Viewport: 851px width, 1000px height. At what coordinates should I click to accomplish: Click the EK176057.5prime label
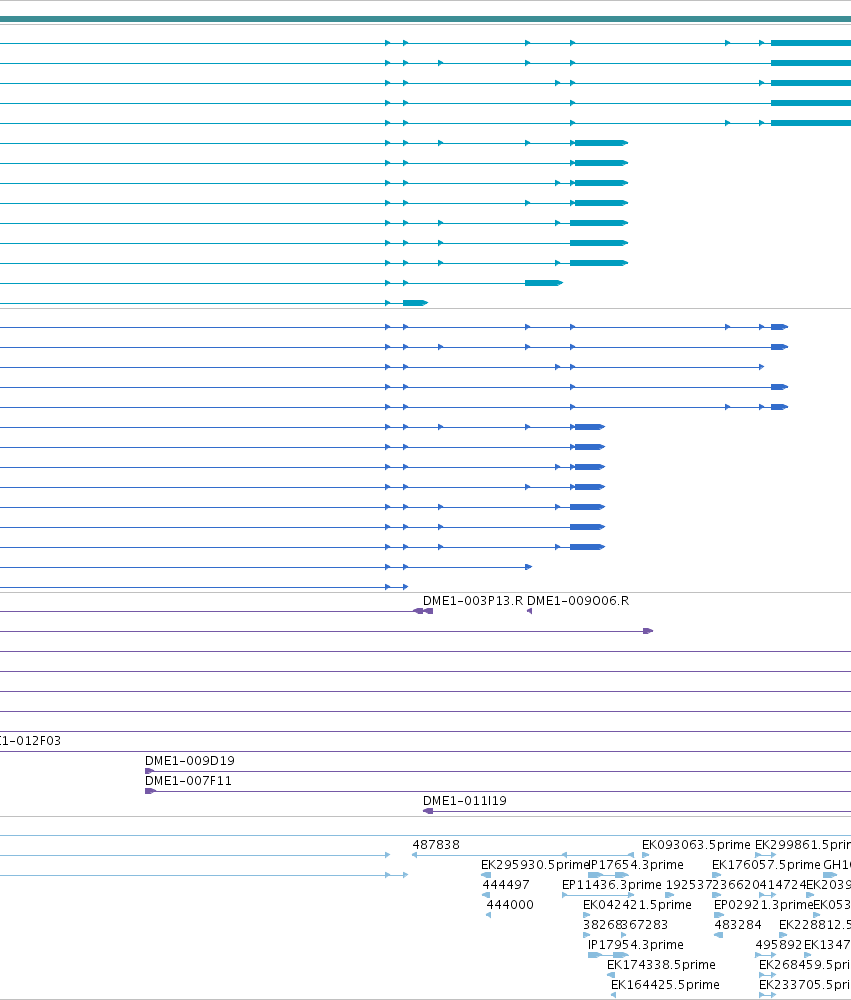tap(766, 865)
